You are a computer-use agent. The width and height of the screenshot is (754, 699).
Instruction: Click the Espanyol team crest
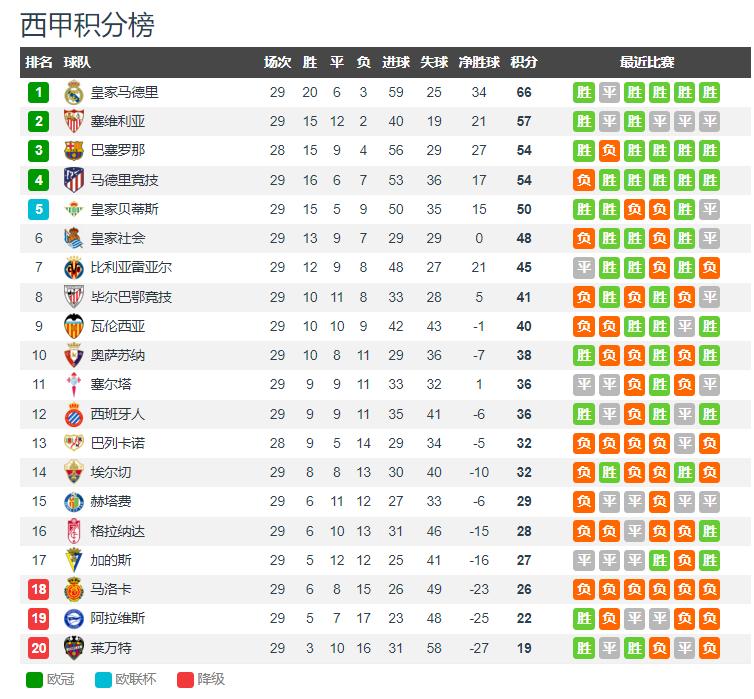(x=72, y=414)
